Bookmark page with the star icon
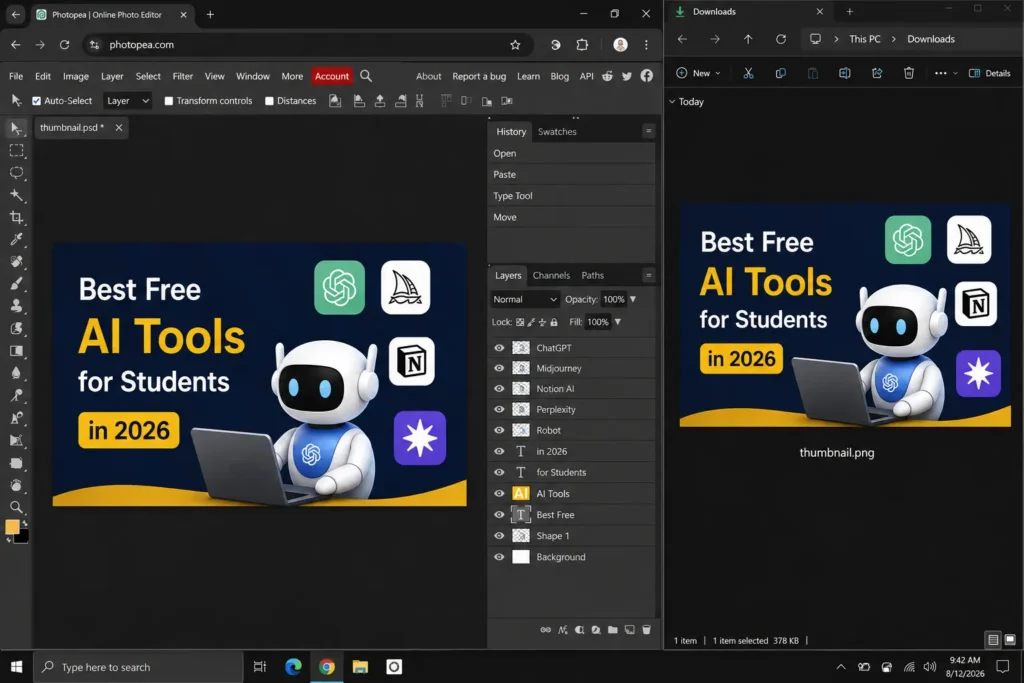Image resolution: width=1024 pixels, height=683 pixels. coord(515,44)
